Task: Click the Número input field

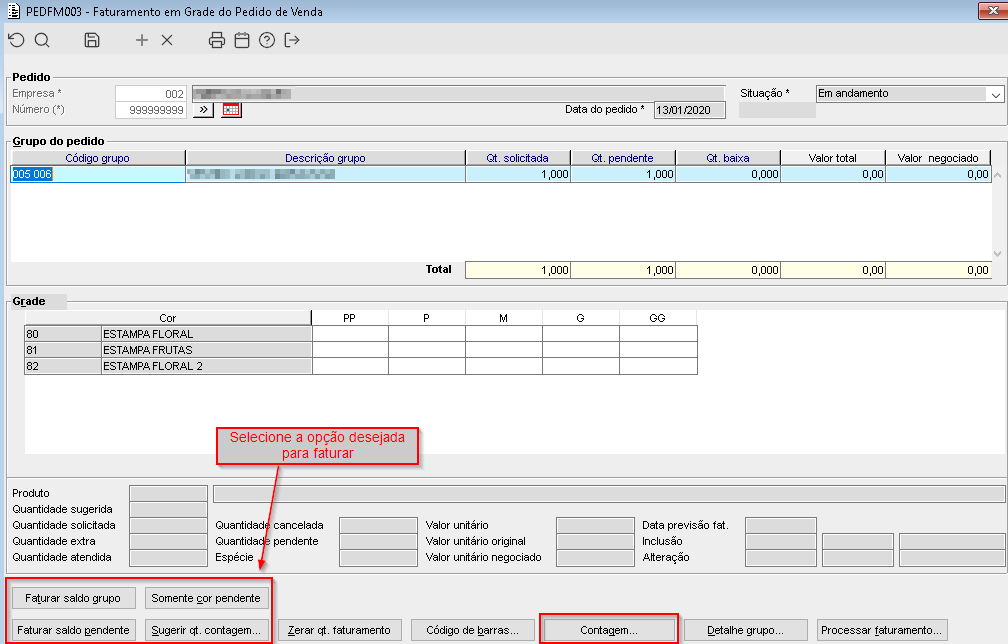Action: point(151,110)
